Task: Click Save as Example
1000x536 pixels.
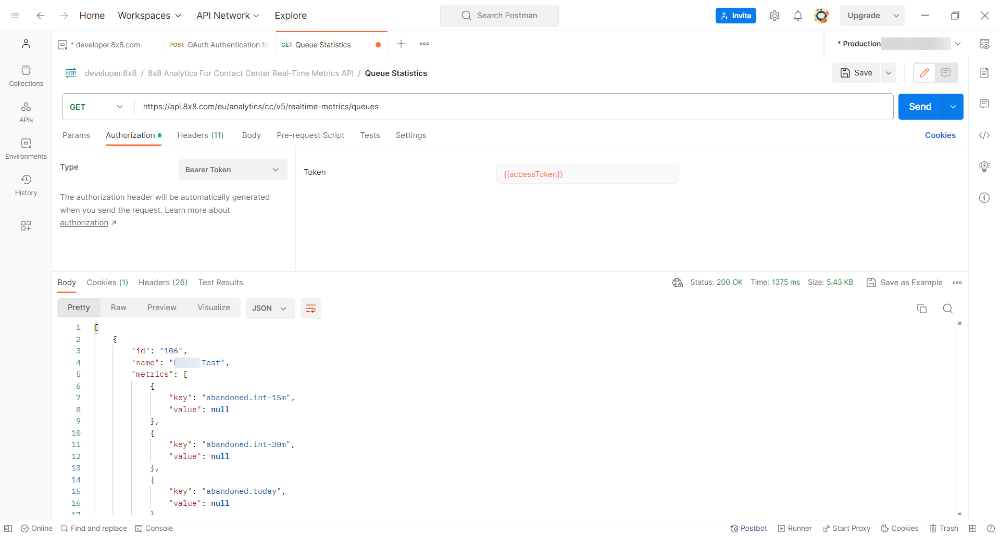Action: click(x=904, y=283)
